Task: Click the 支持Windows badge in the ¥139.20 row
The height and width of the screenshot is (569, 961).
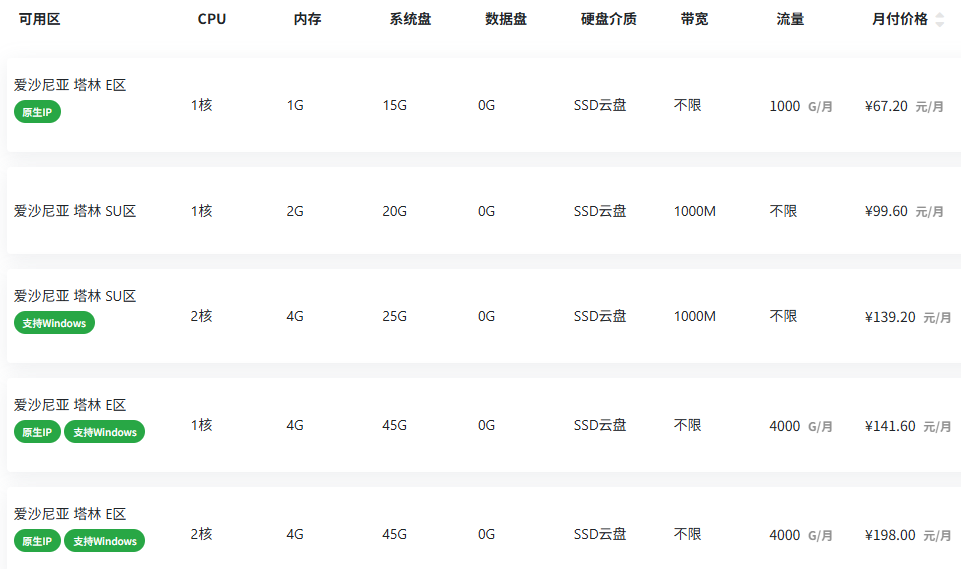Action: click(54, 323)
